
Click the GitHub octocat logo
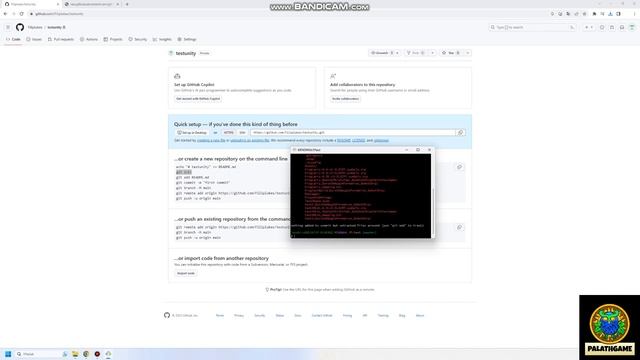(x=20, y=27)
